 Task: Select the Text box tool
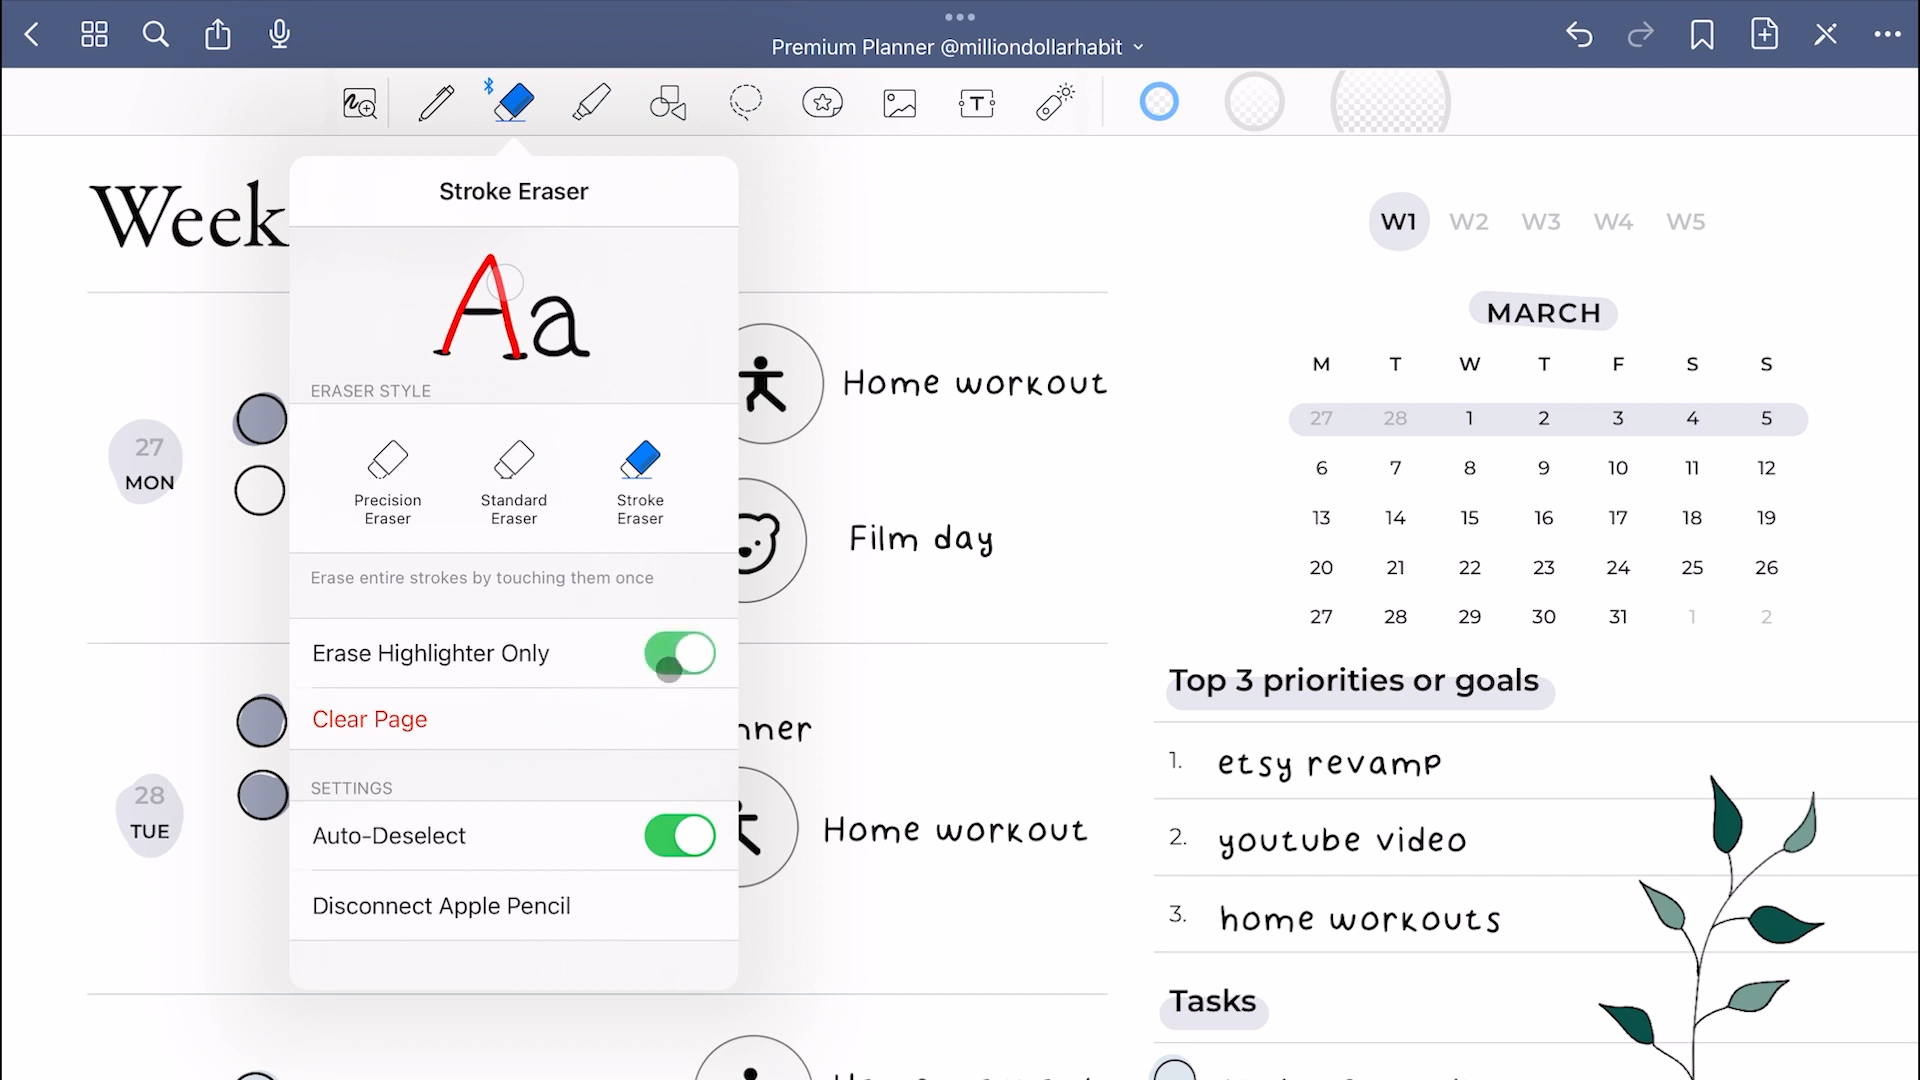977,103
